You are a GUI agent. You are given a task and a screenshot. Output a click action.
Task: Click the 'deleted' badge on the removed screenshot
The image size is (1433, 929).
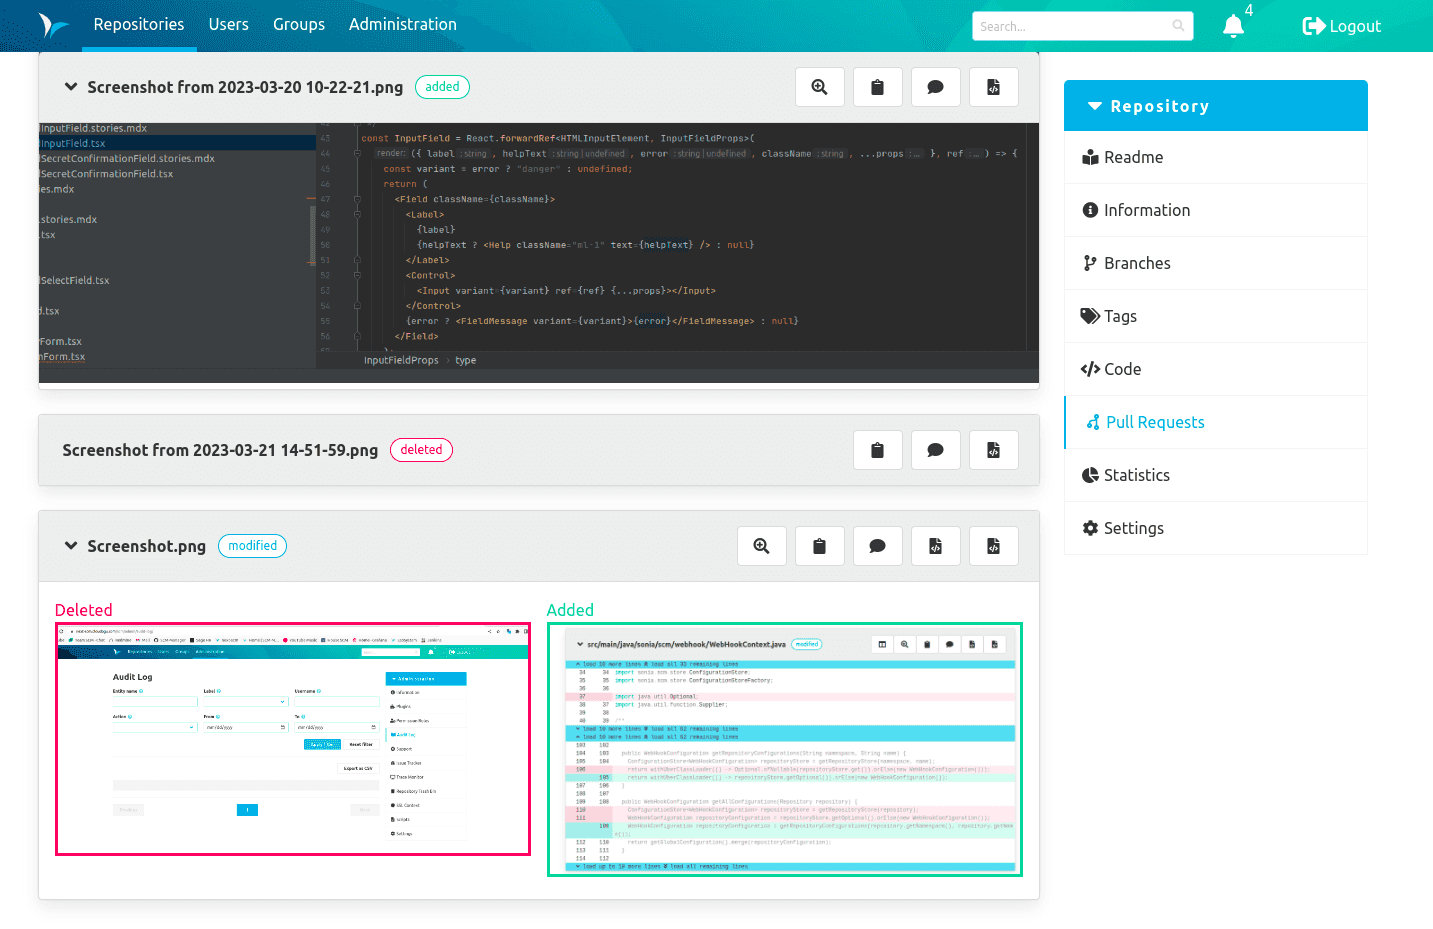pos(421,450)
